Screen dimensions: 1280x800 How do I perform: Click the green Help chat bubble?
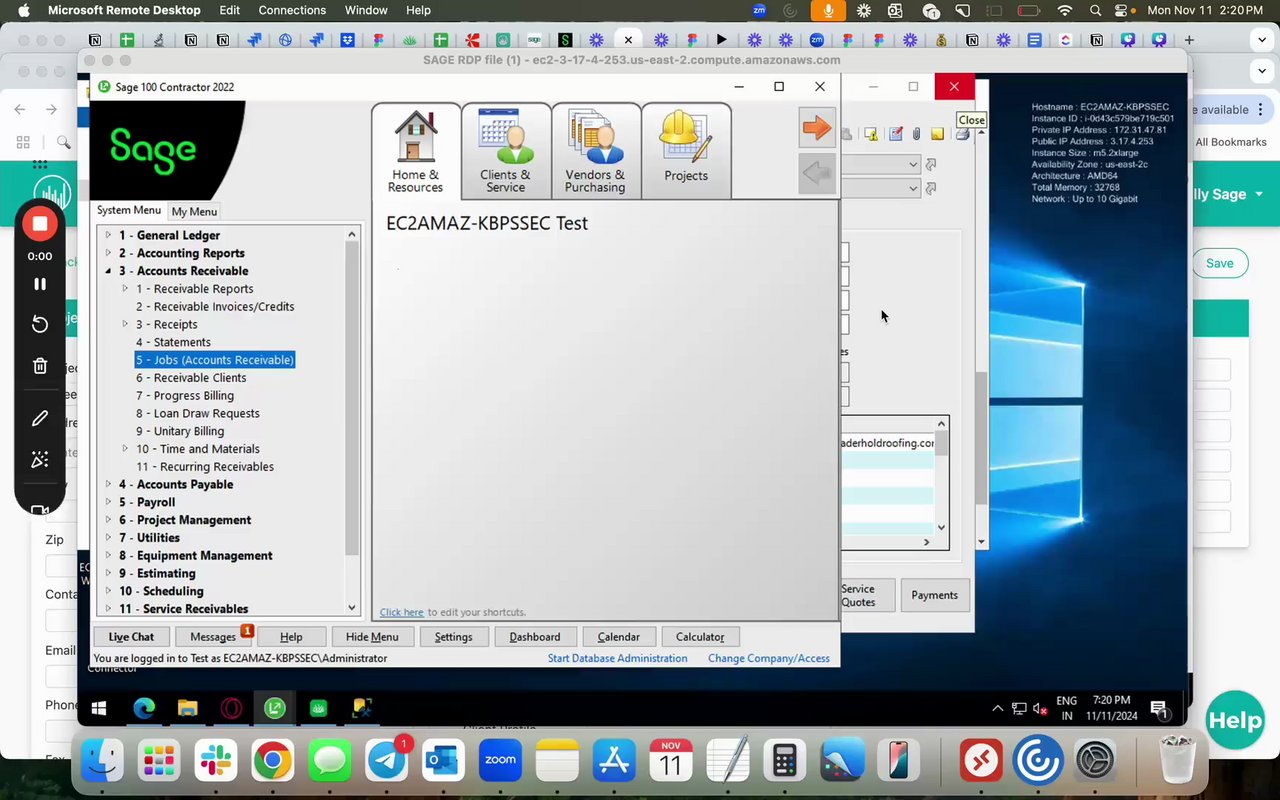point(1235,720)
